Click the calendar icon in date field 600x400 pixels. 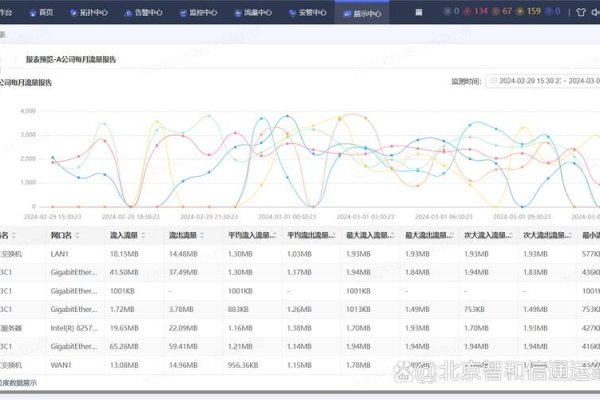pyautogui.click(x=494, y=81)
